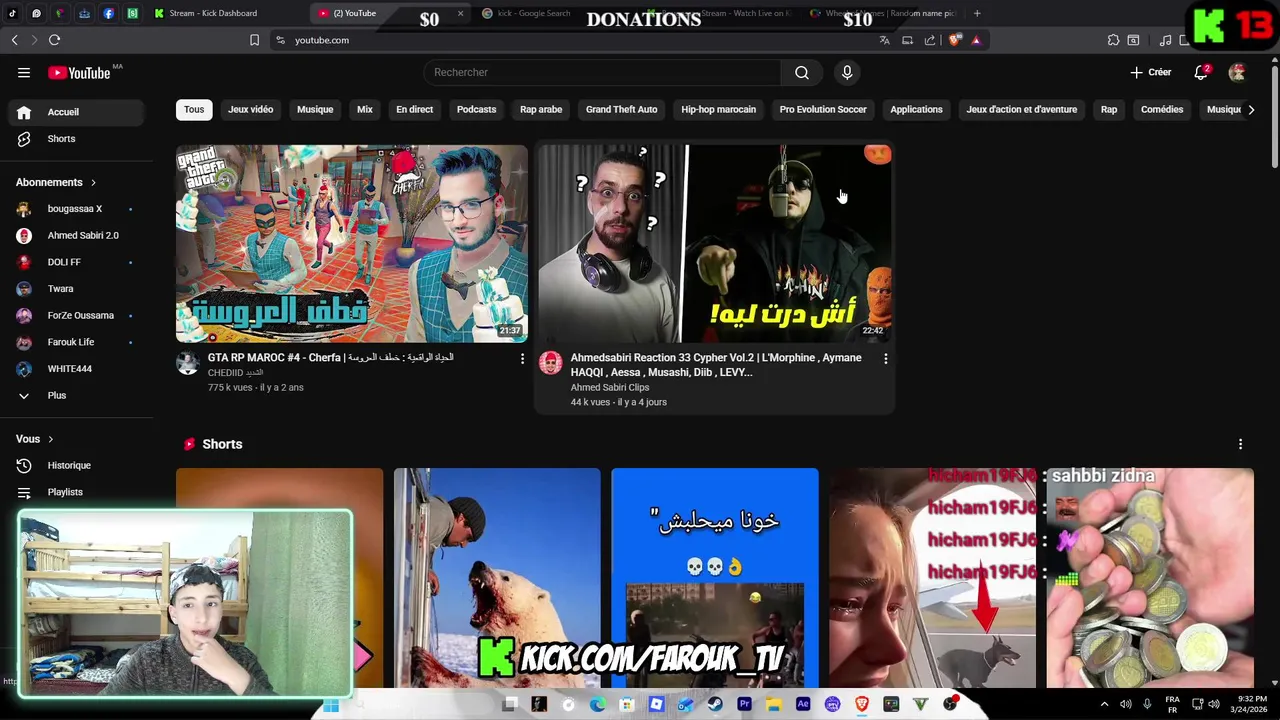Select the Pro Evolution Soccer chip
The width and height of the screenshot is (1280, 720).
[823, 109]
